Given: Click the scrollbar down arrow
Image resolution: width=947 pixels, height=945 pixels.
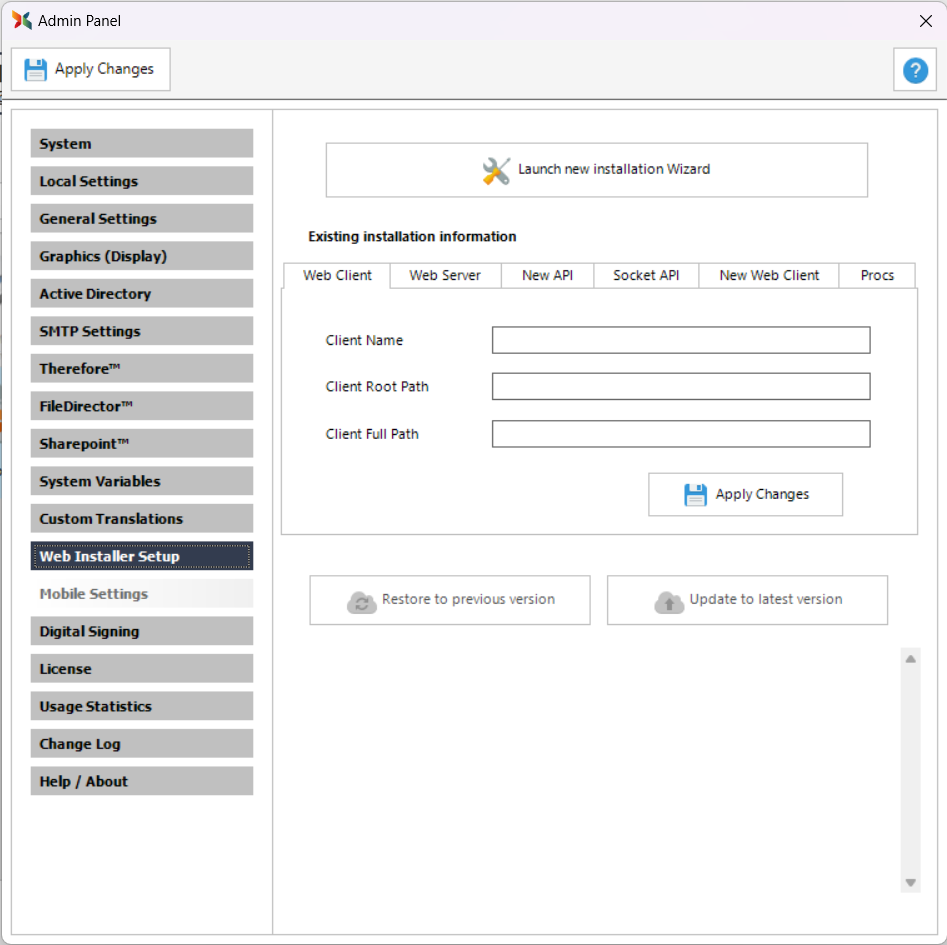Looking at the screenshot, I should (x=910, y=883).
